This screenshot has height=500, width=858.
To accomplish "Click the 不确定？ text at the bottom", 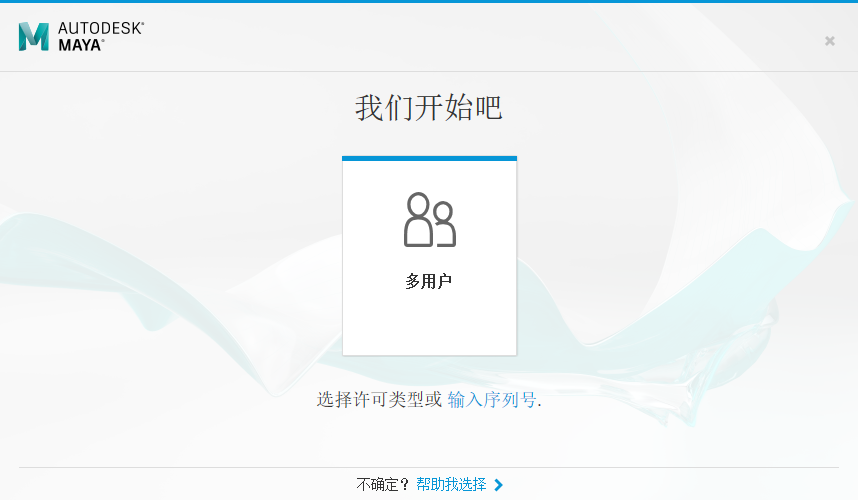I will point(384,485).
